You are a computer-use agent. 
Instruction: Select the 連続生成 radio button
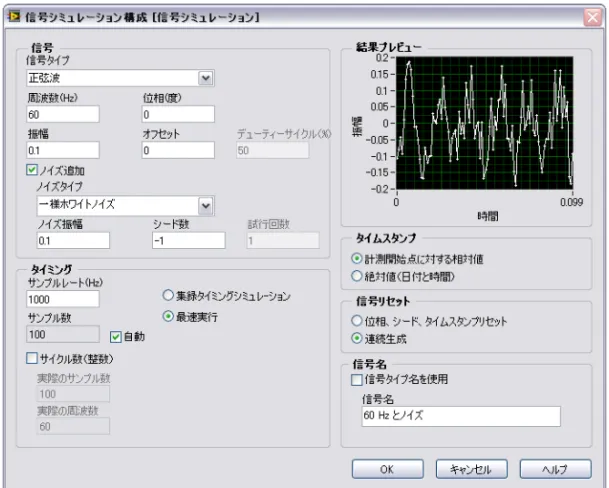tap(356, 338)
